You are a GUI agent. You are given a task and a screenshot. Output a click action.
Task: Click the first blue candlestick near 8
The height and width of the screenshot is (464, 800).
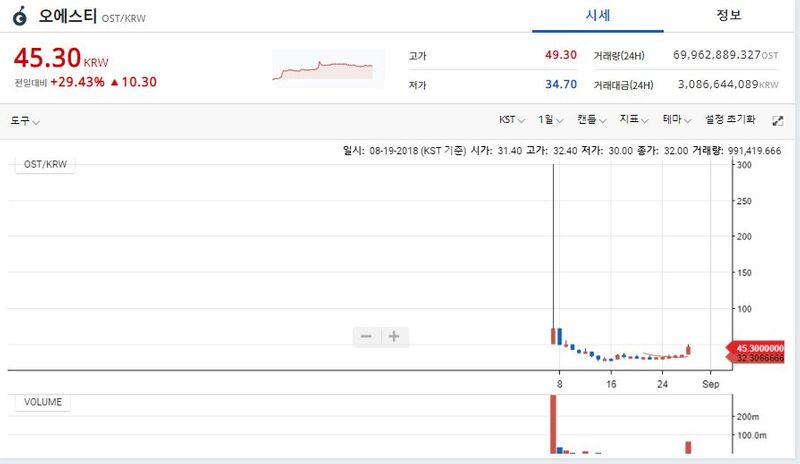[560, 335]
